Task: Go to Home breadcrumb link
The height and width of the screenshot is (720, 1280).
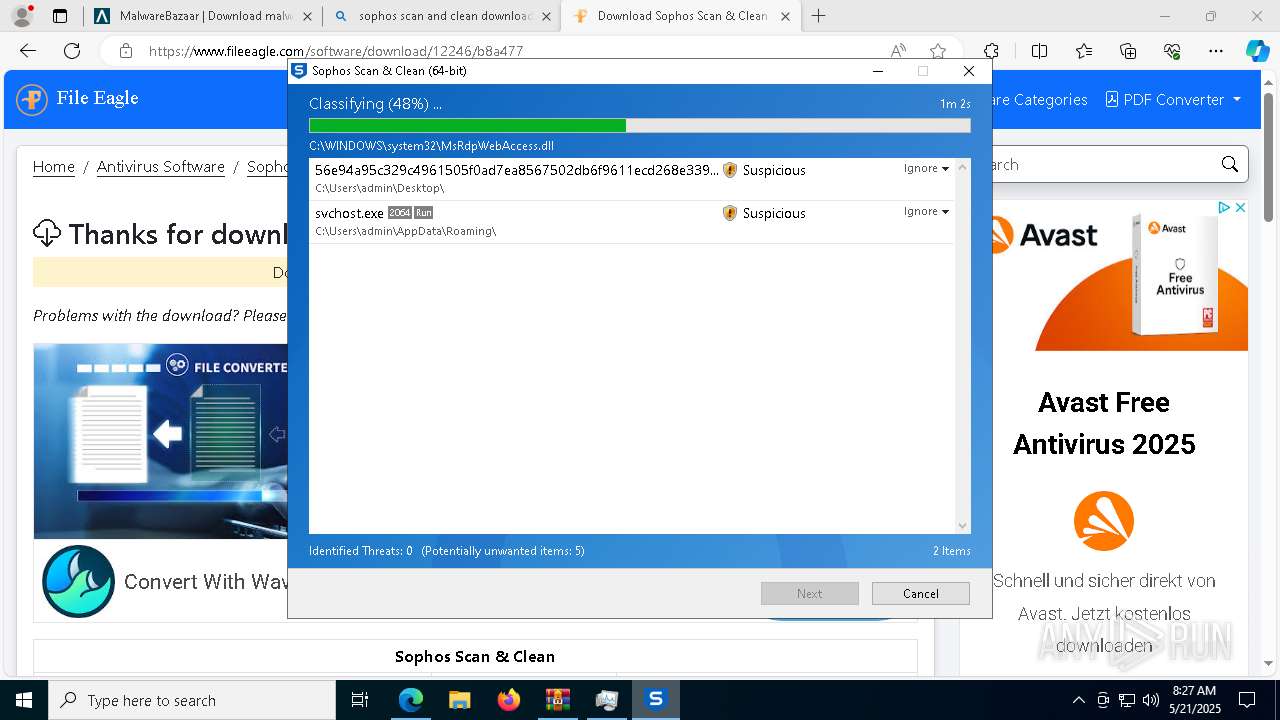Action: click(x=54, y=167)
